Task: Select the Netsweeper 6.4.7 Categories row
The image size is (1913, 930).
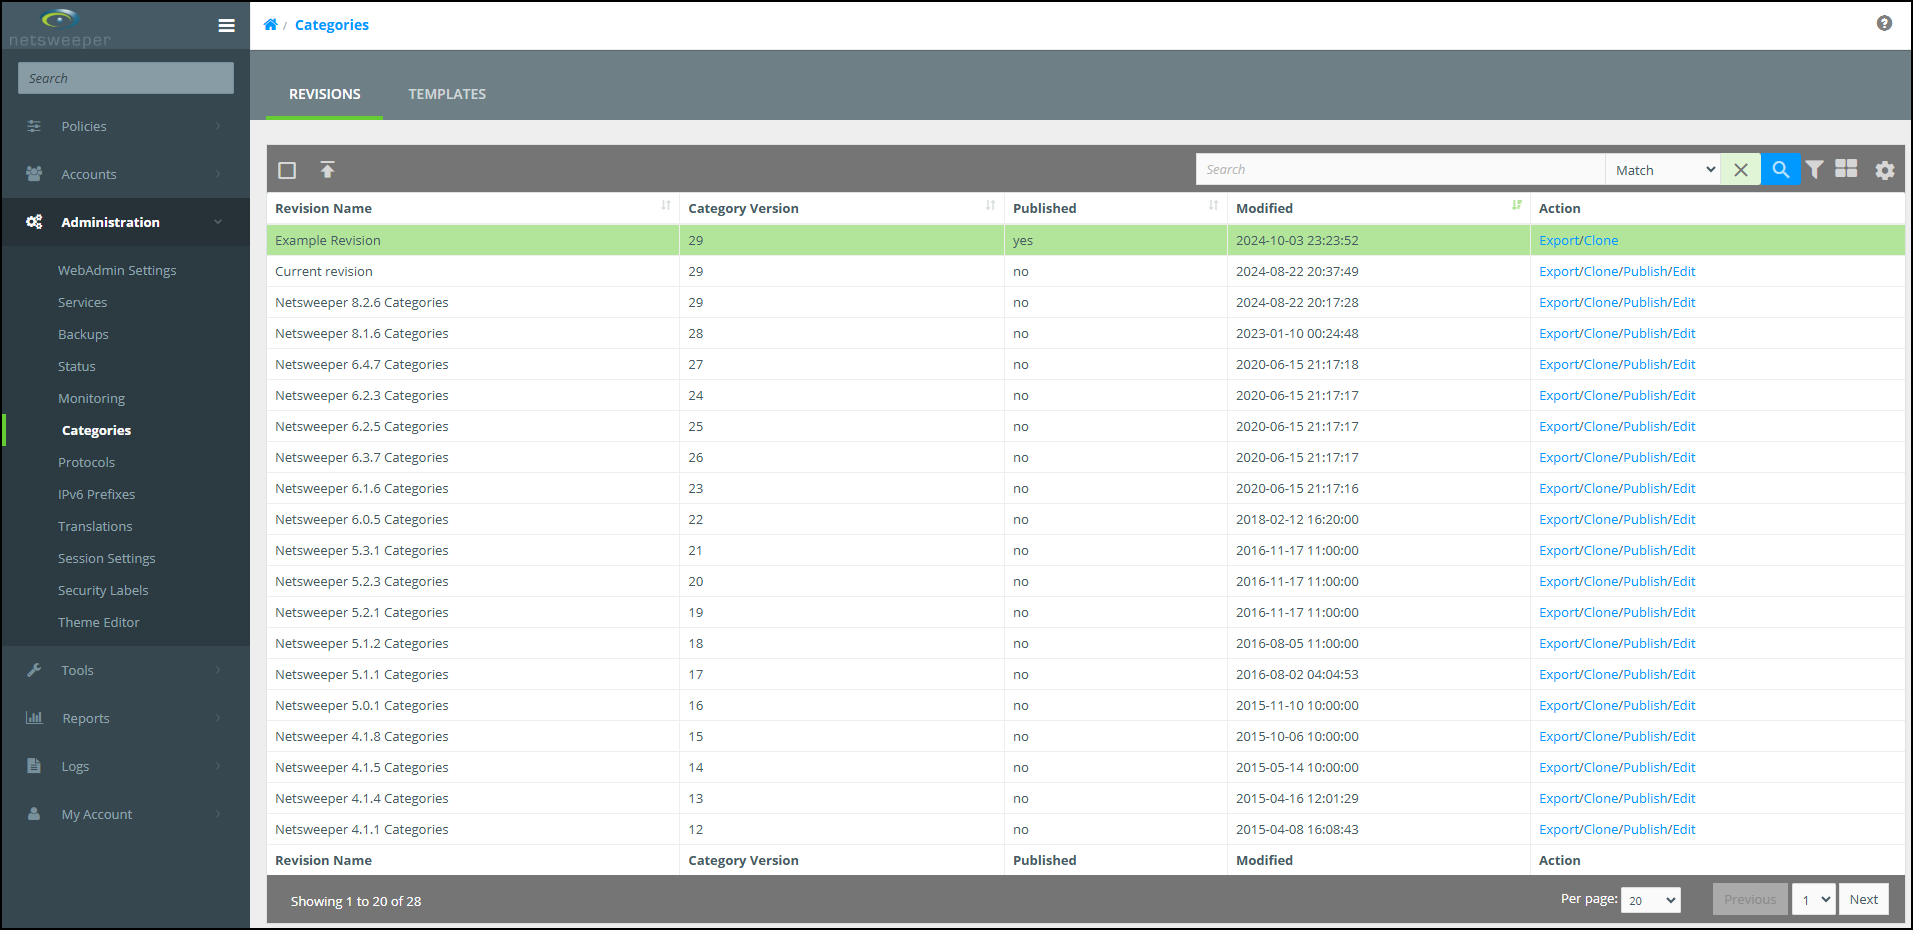Action: point(1086,364)
